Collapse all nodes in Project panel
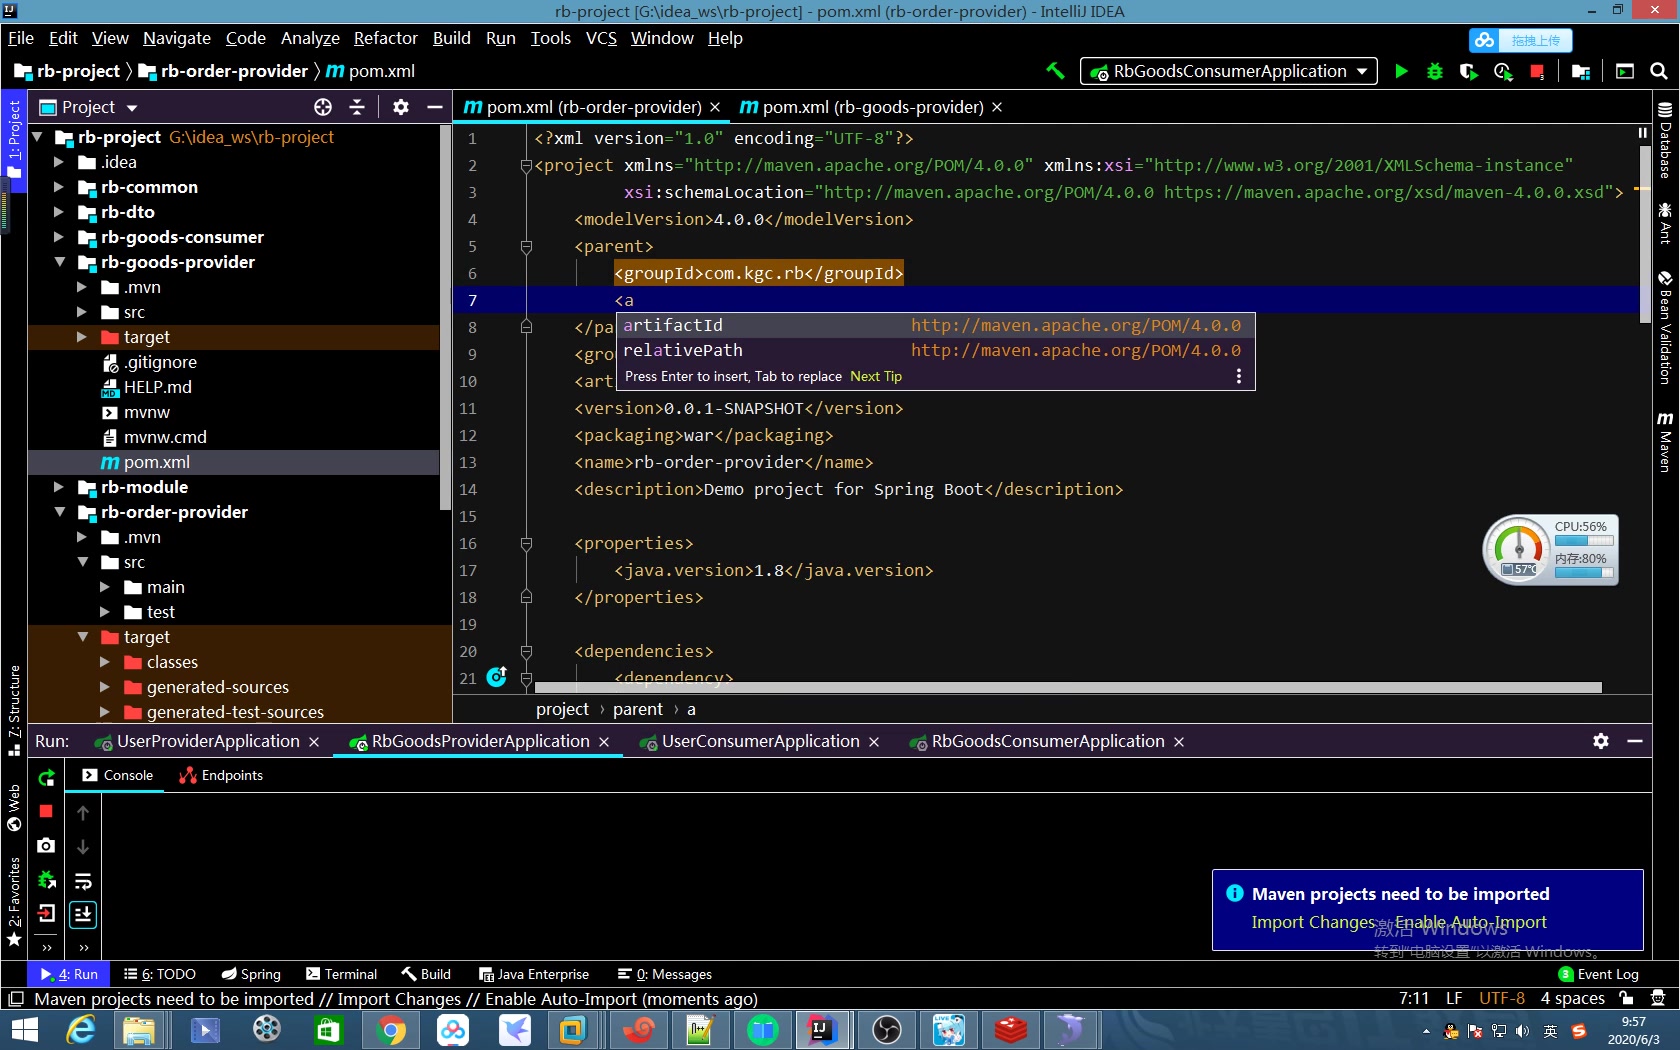Screen dimensions: 1680x1050 [357, 107]
